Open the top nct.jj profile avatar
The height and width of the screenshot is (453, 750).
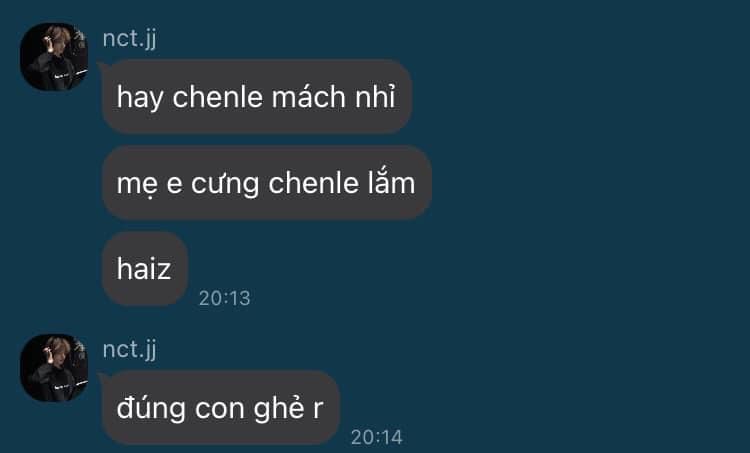coord(54,56)
